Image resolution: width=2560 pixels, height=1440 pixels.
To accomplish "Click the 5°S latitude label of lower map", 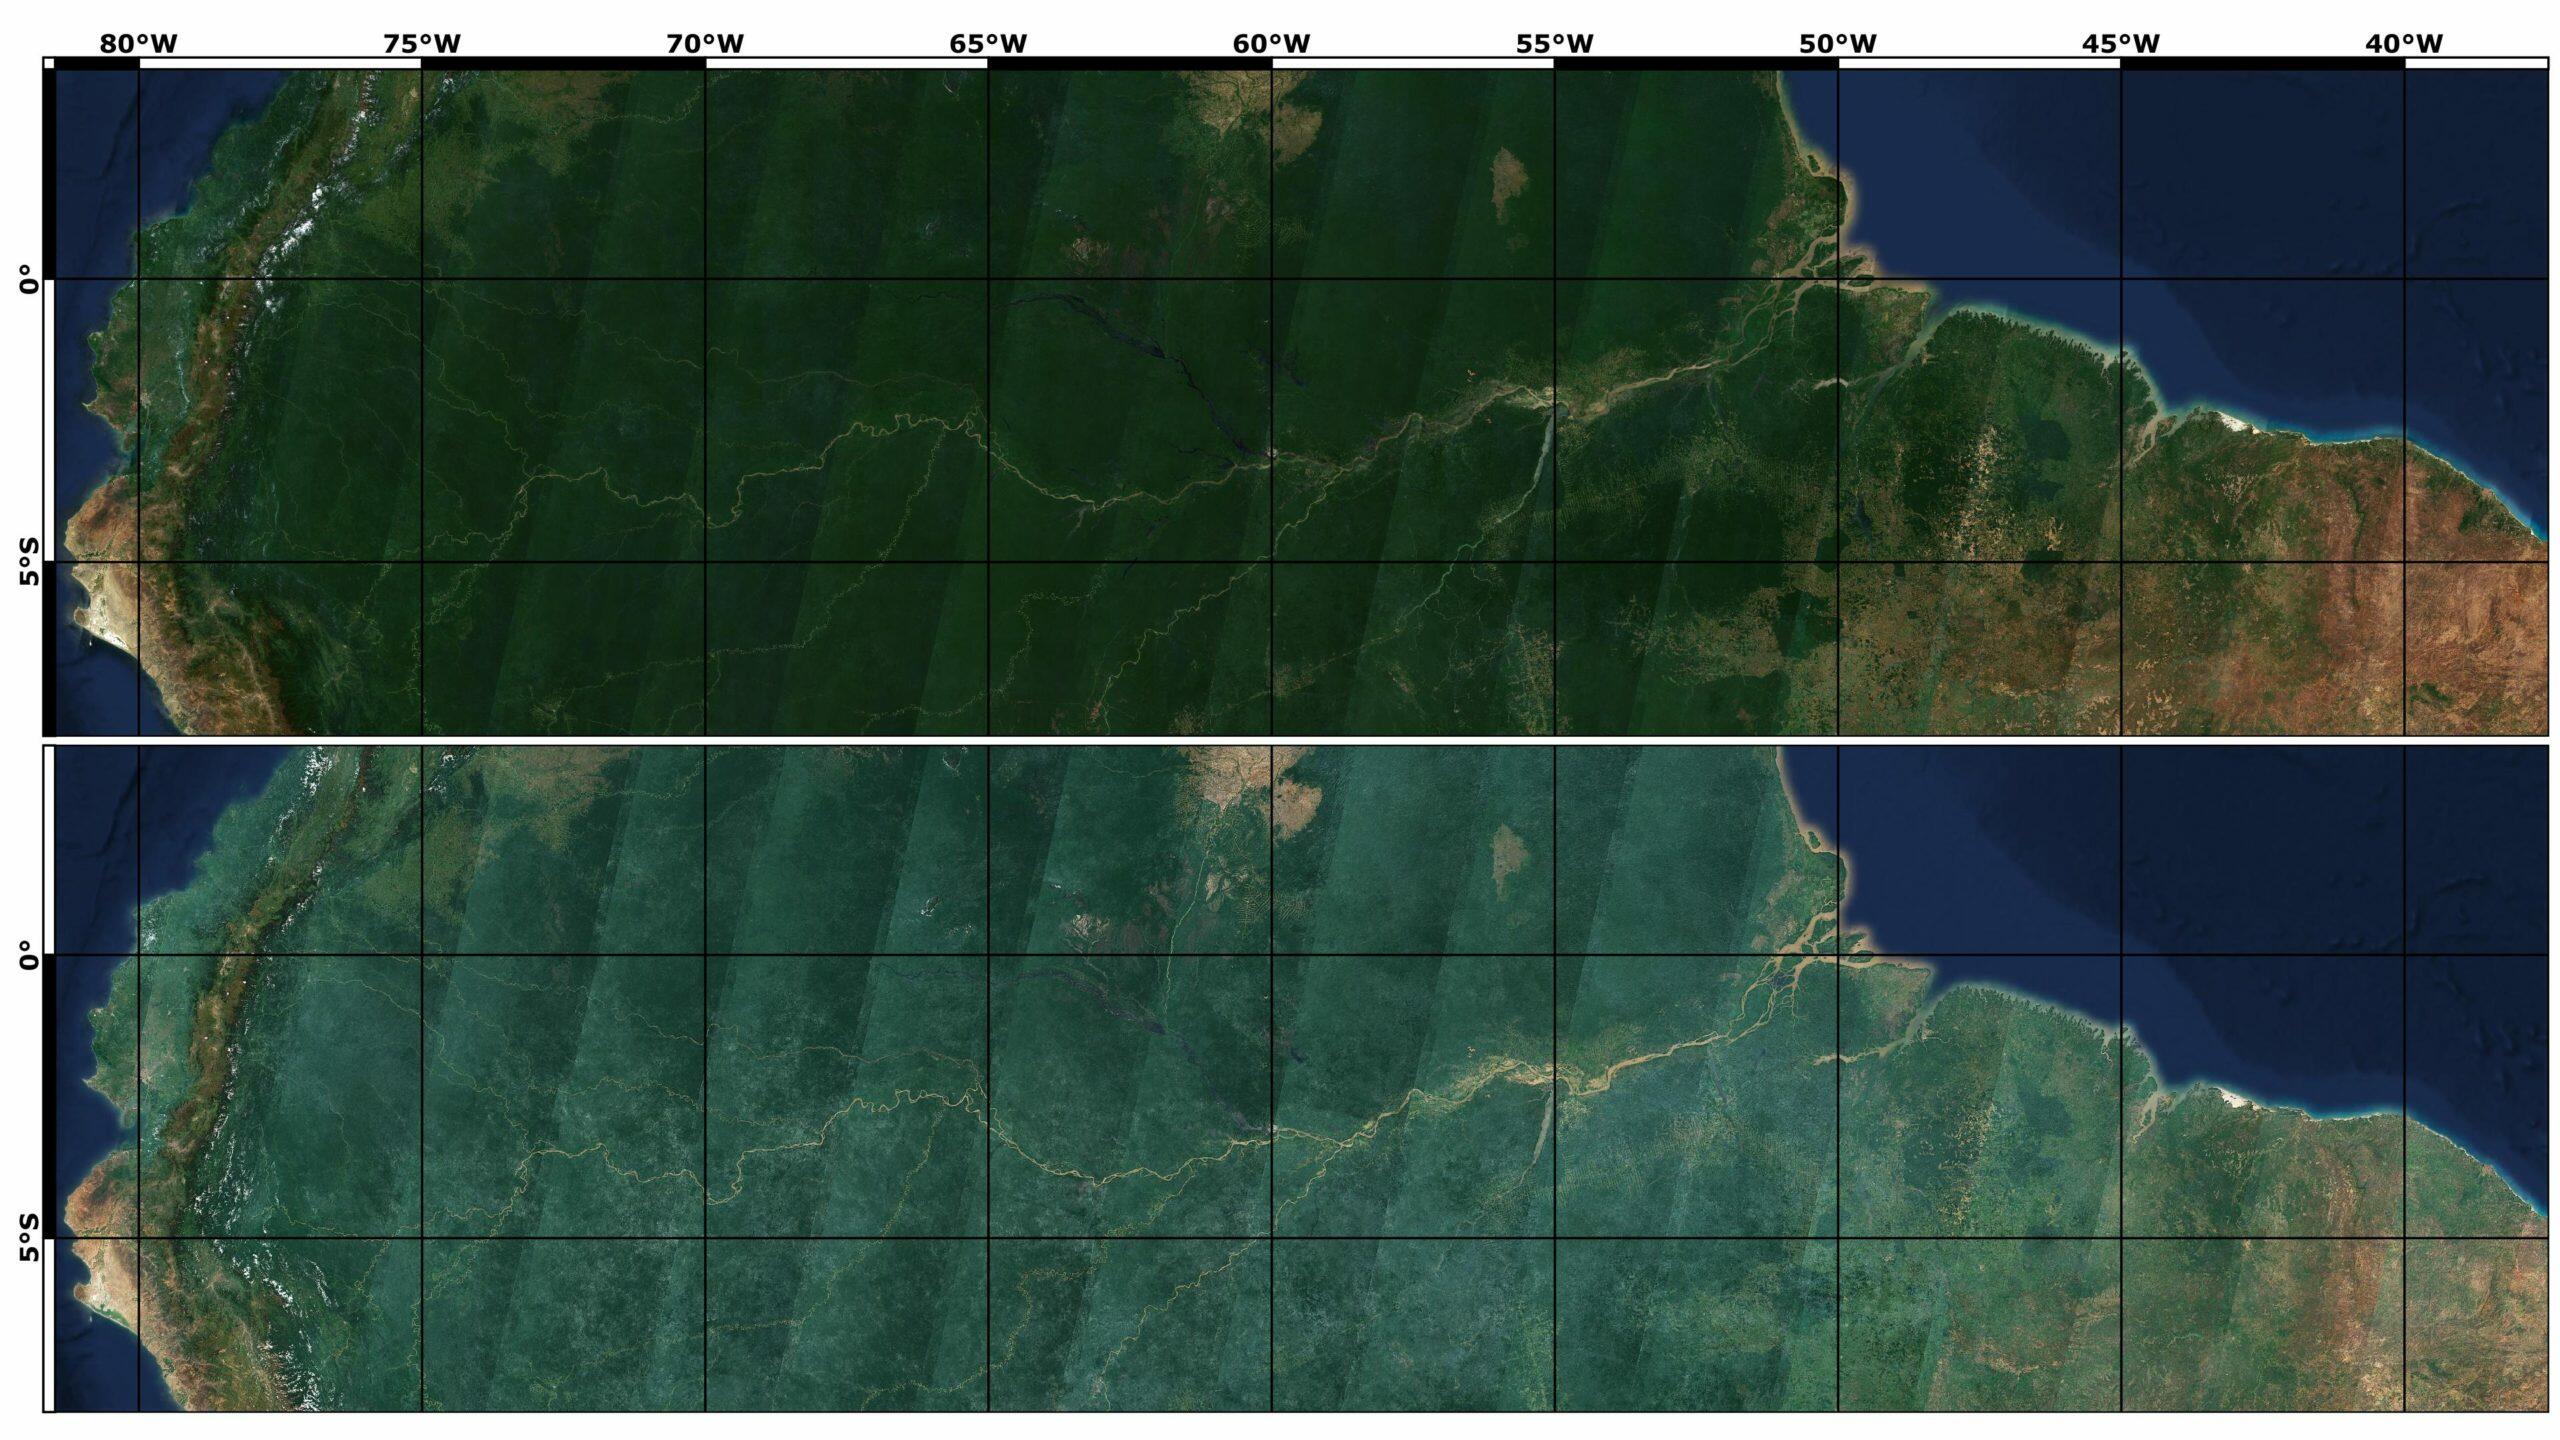I will (x=29, y=1238).
